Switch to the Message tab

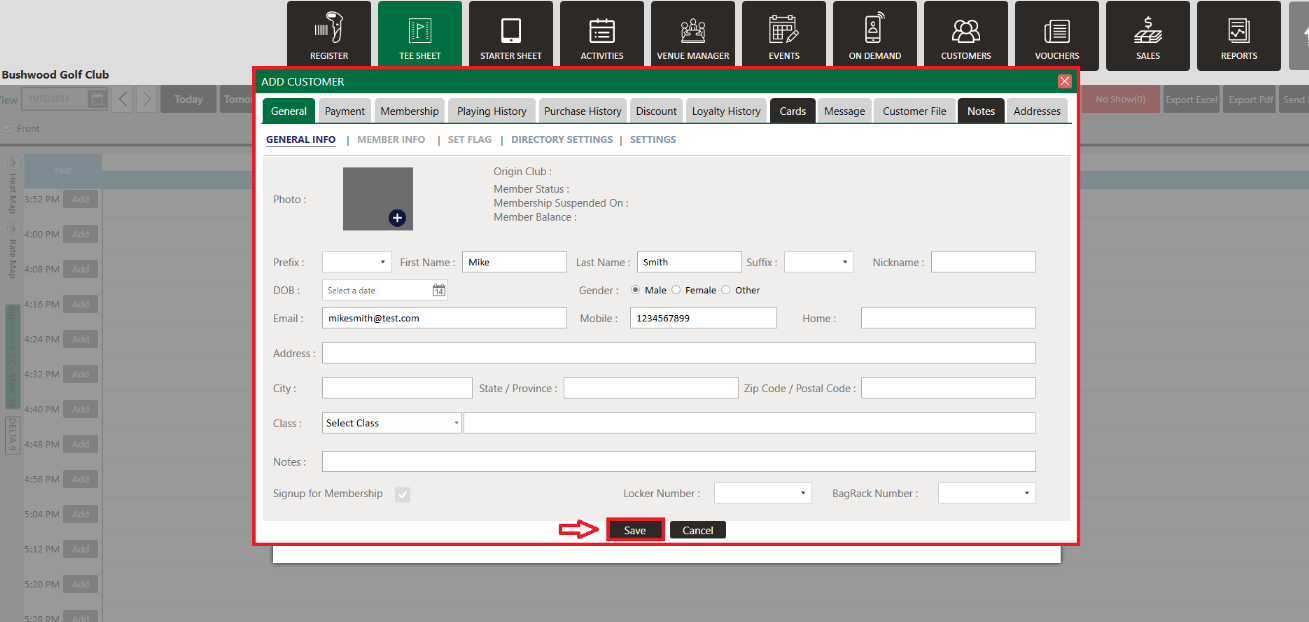(845, 111)
